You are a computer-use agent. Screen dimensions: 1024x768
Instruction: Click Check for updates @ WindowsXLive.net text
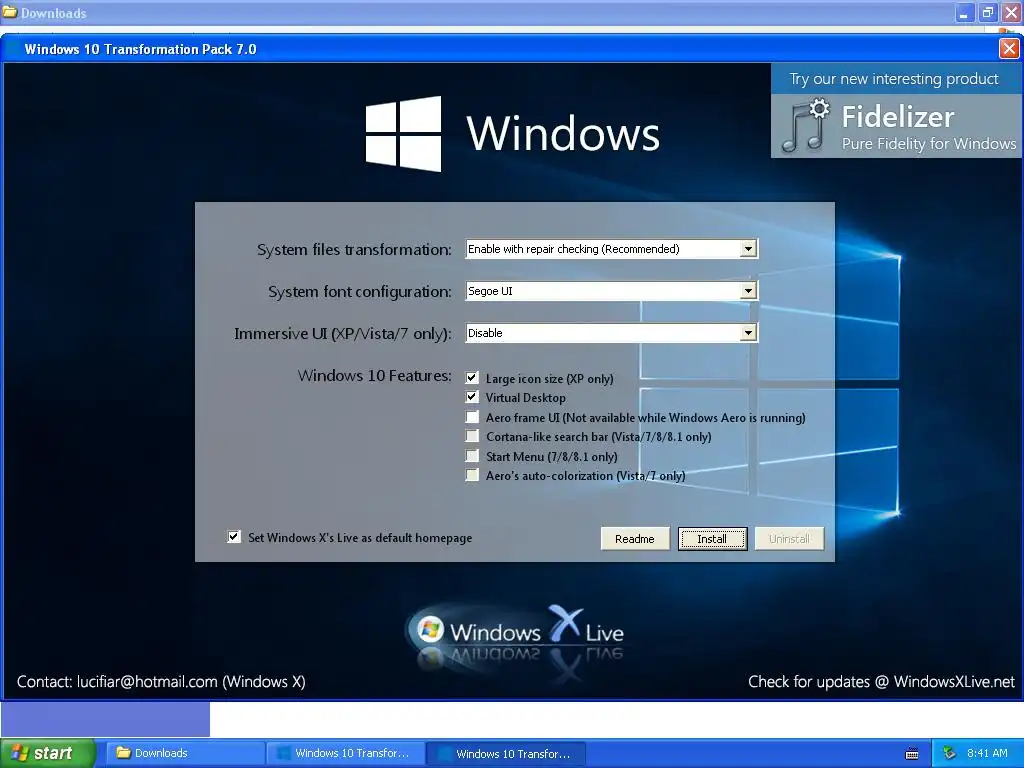coord(882,682)
